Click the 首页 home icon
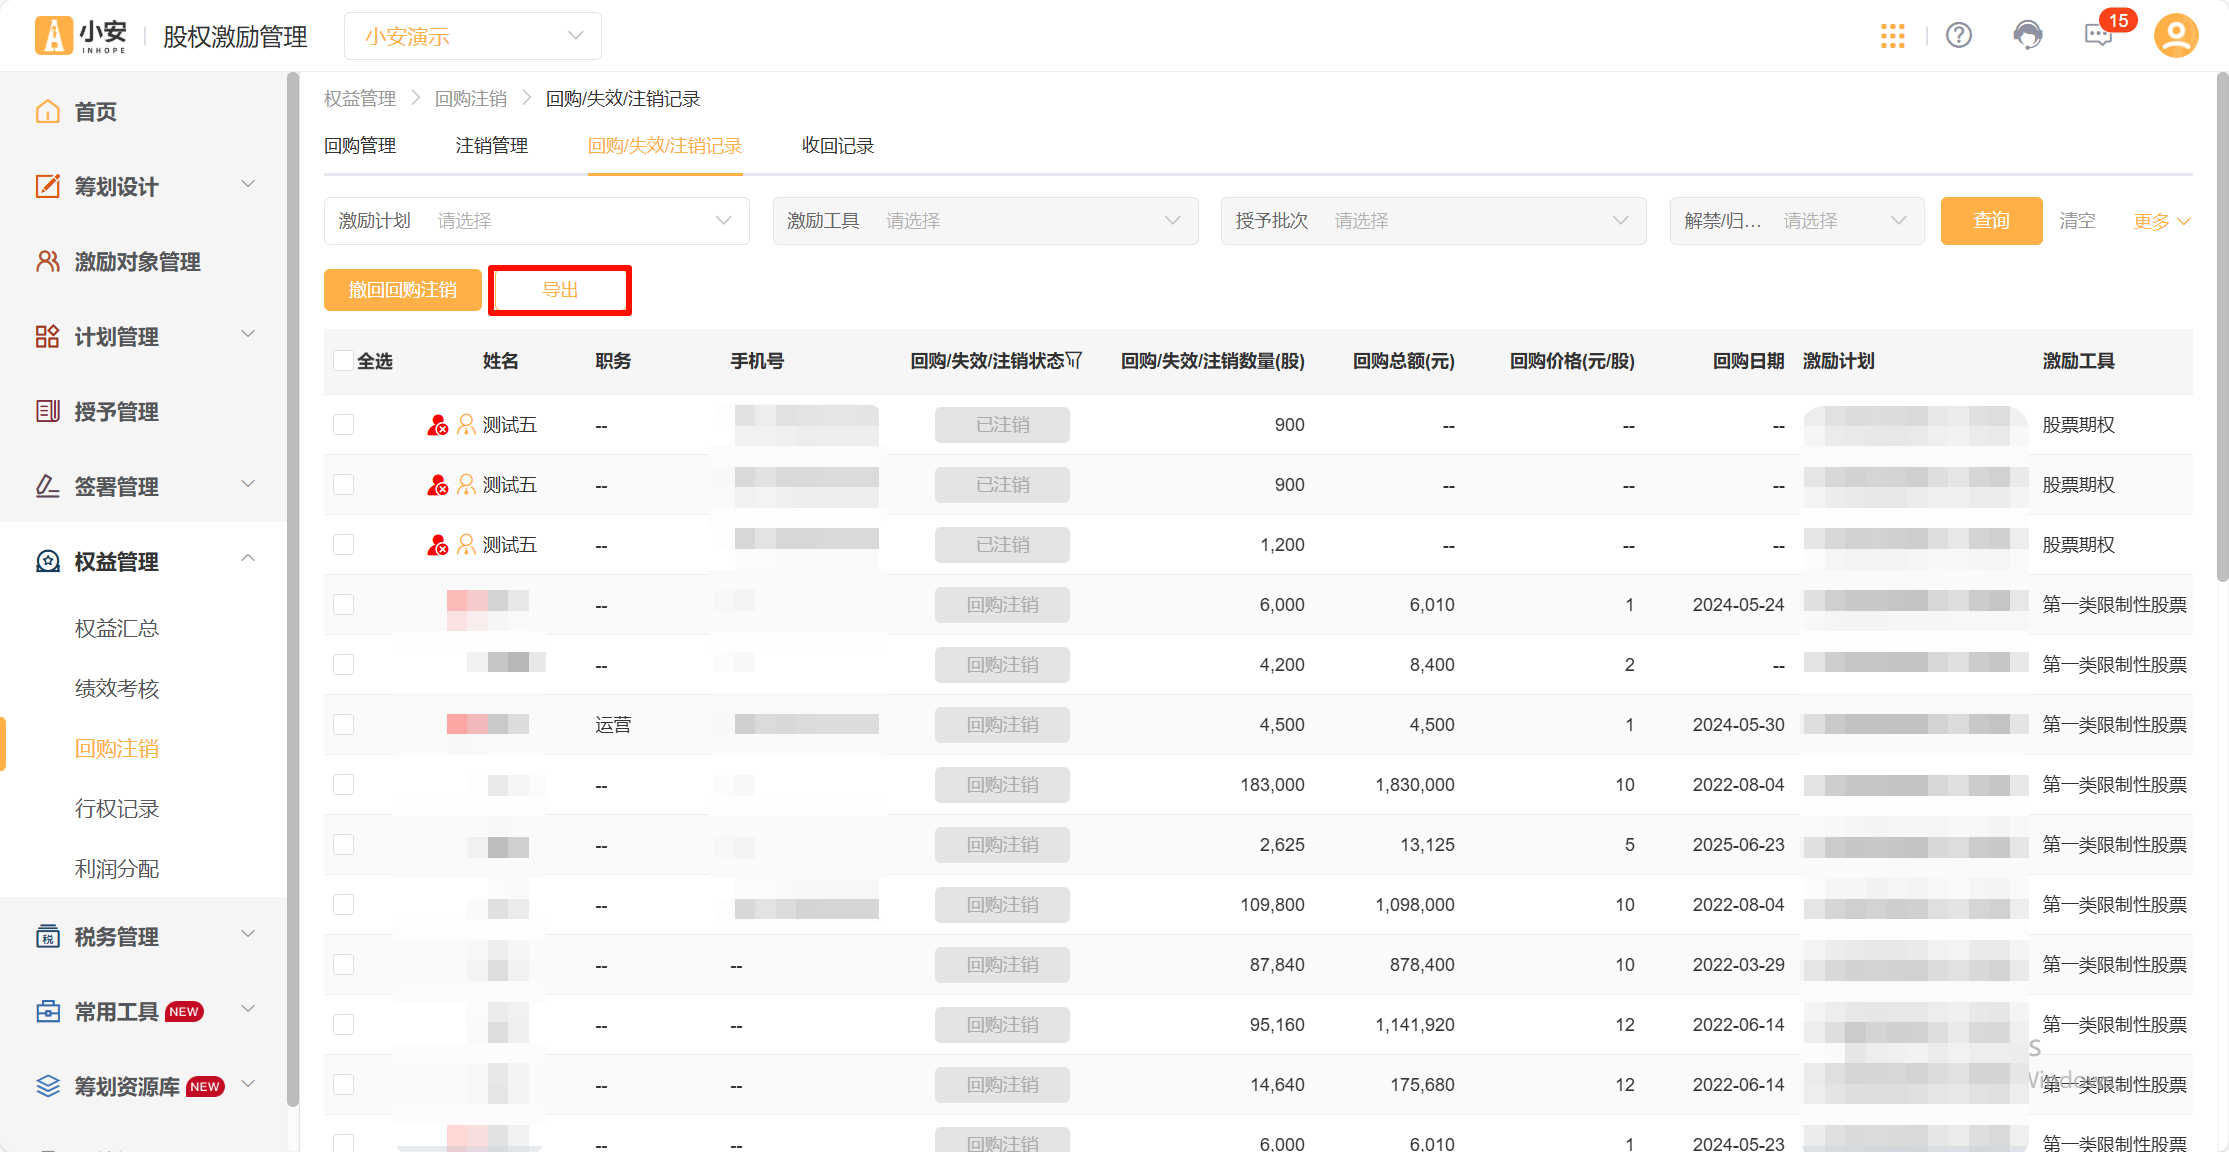Image resolution: width=2229 pixels, height=1152 pixels. pos(48,111)
